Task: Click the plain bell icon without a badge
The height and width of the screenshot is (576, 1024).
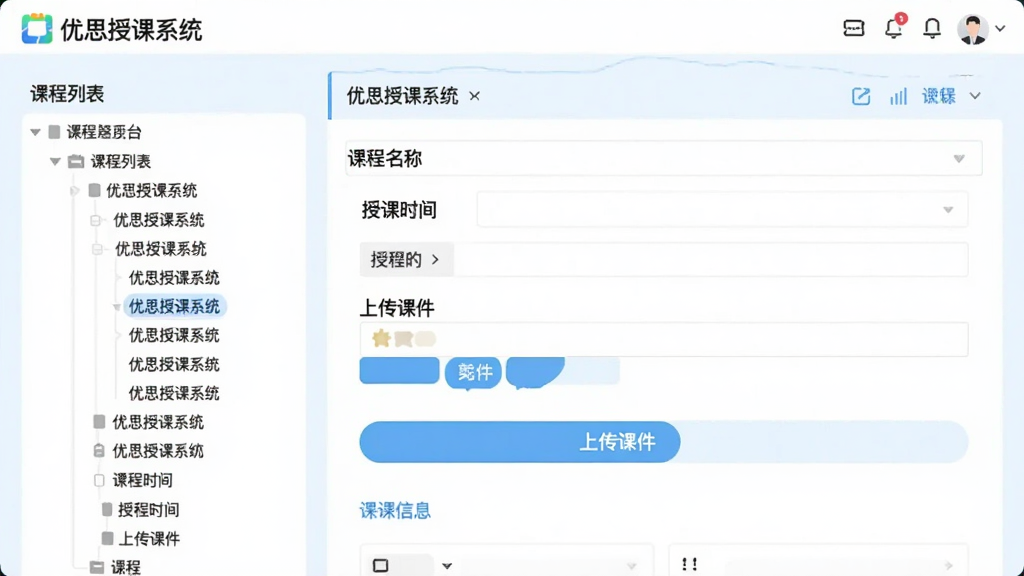Action: click(932, 28)
